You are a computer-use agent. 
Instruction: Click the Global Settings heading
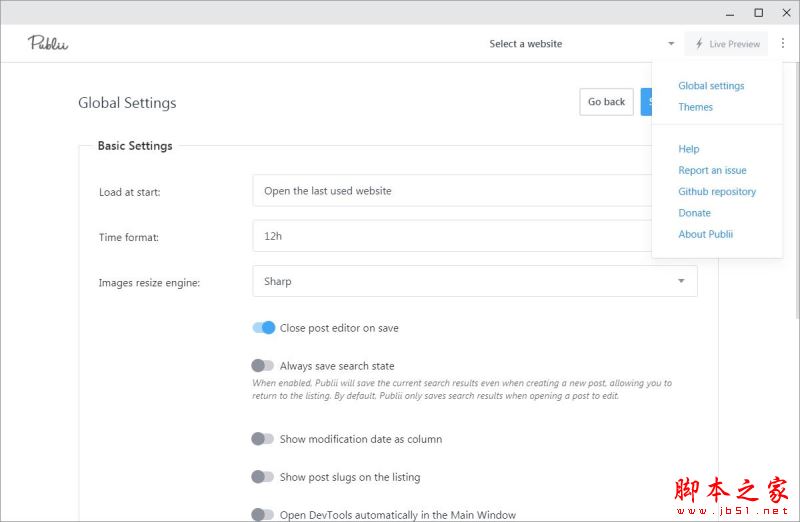coord(127,103)
